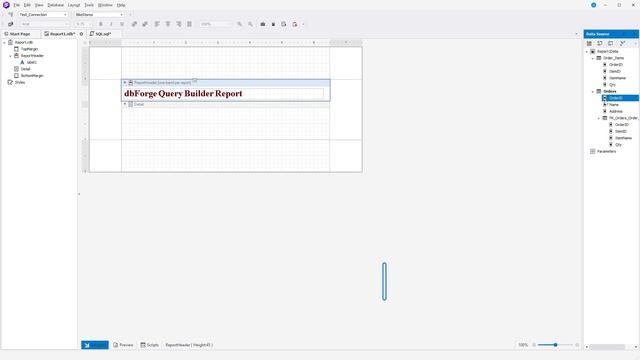The image size is (640, 360).
Task: Click the zoom slider handle at bottom
Action: click(x=555, y=345)
